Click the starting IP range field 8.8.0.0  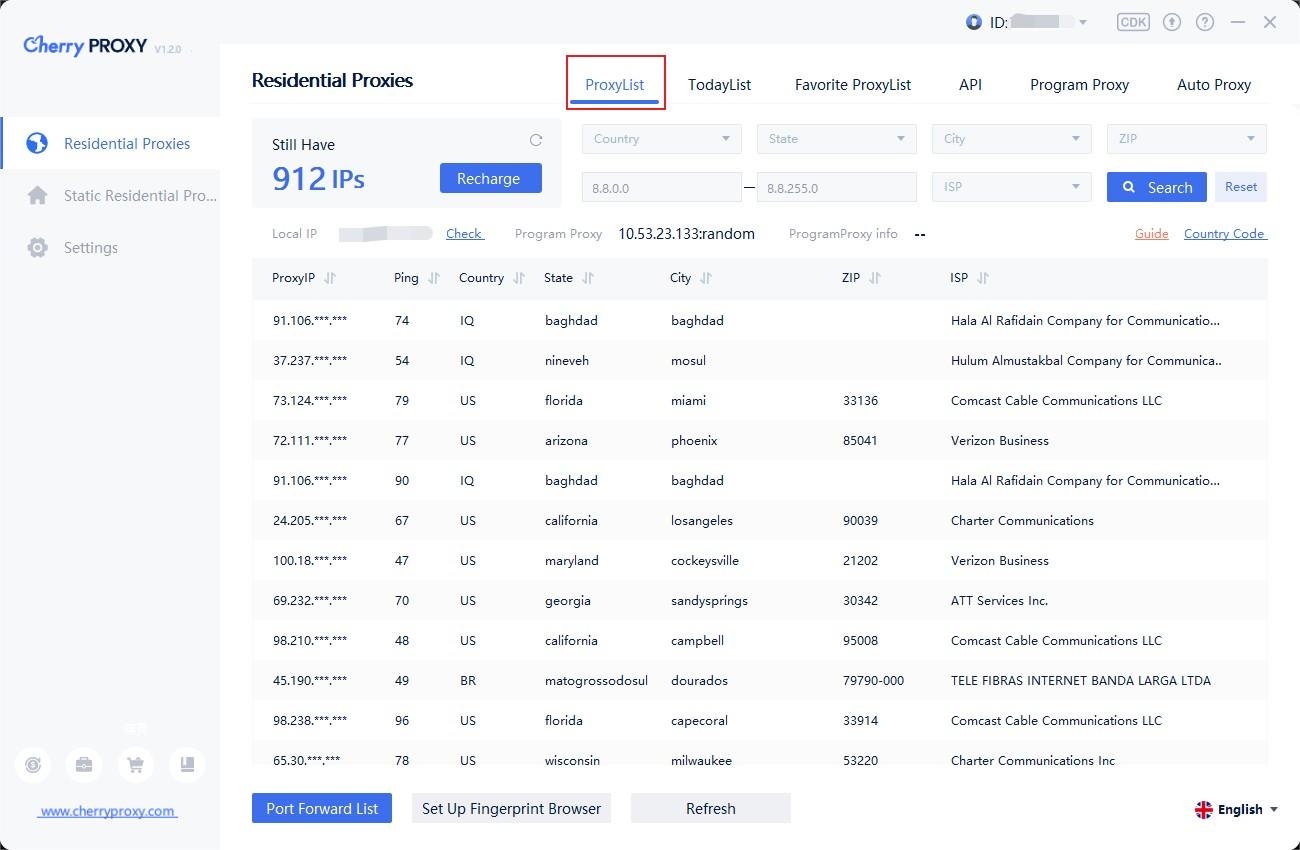click(661, 187)
